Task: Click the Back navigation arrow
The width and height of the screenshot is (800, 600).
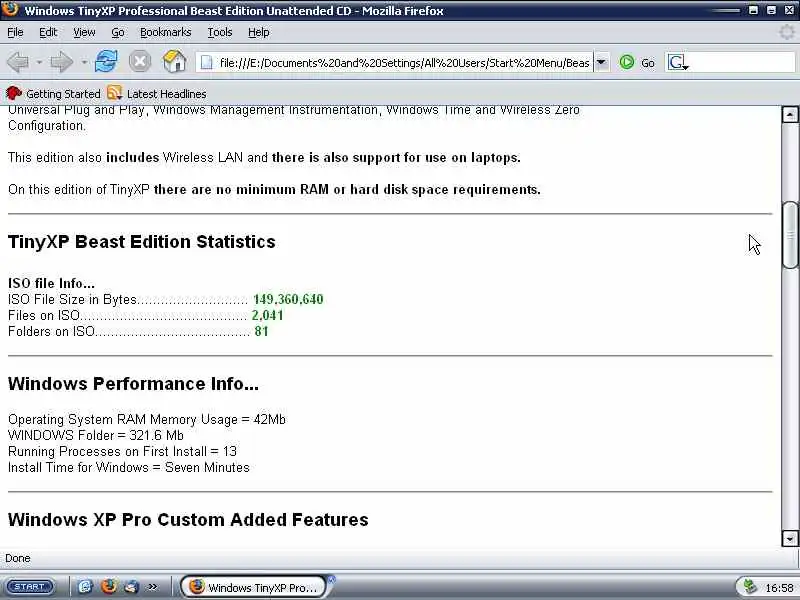Action: (18, 62)
